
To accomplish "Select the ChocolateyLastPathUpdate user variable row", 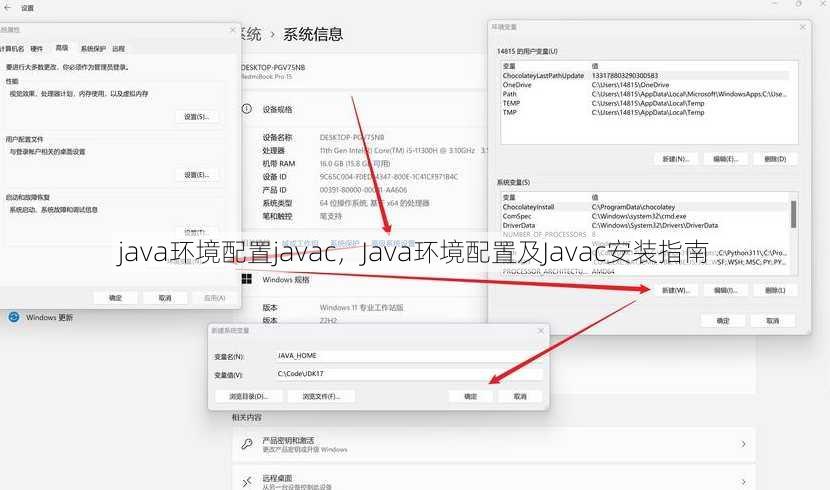I will click(x=645, y=76).
